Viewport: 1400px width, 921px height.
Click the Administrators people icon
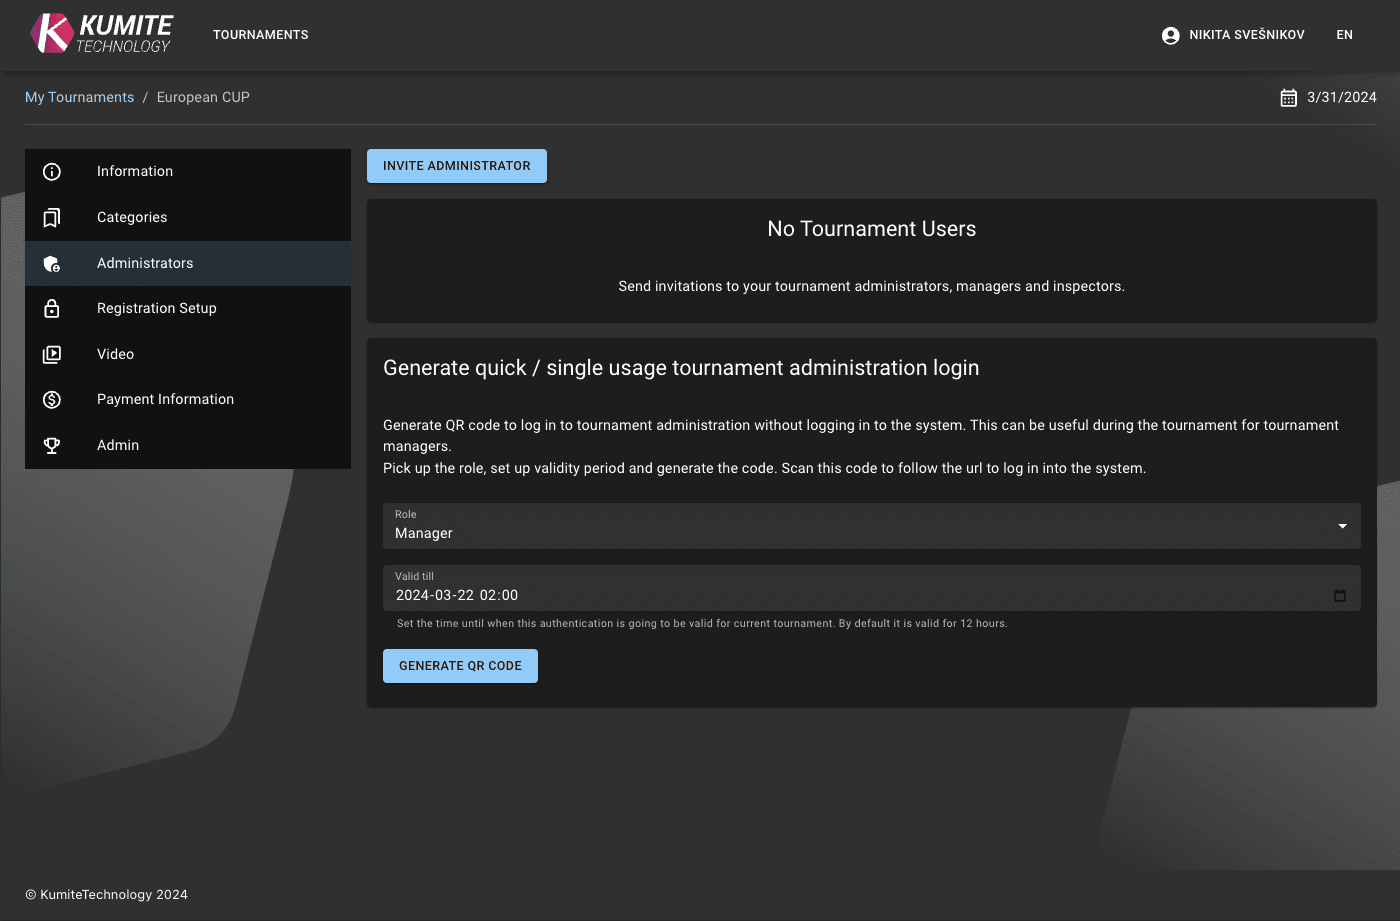click(x=51, y=263)
